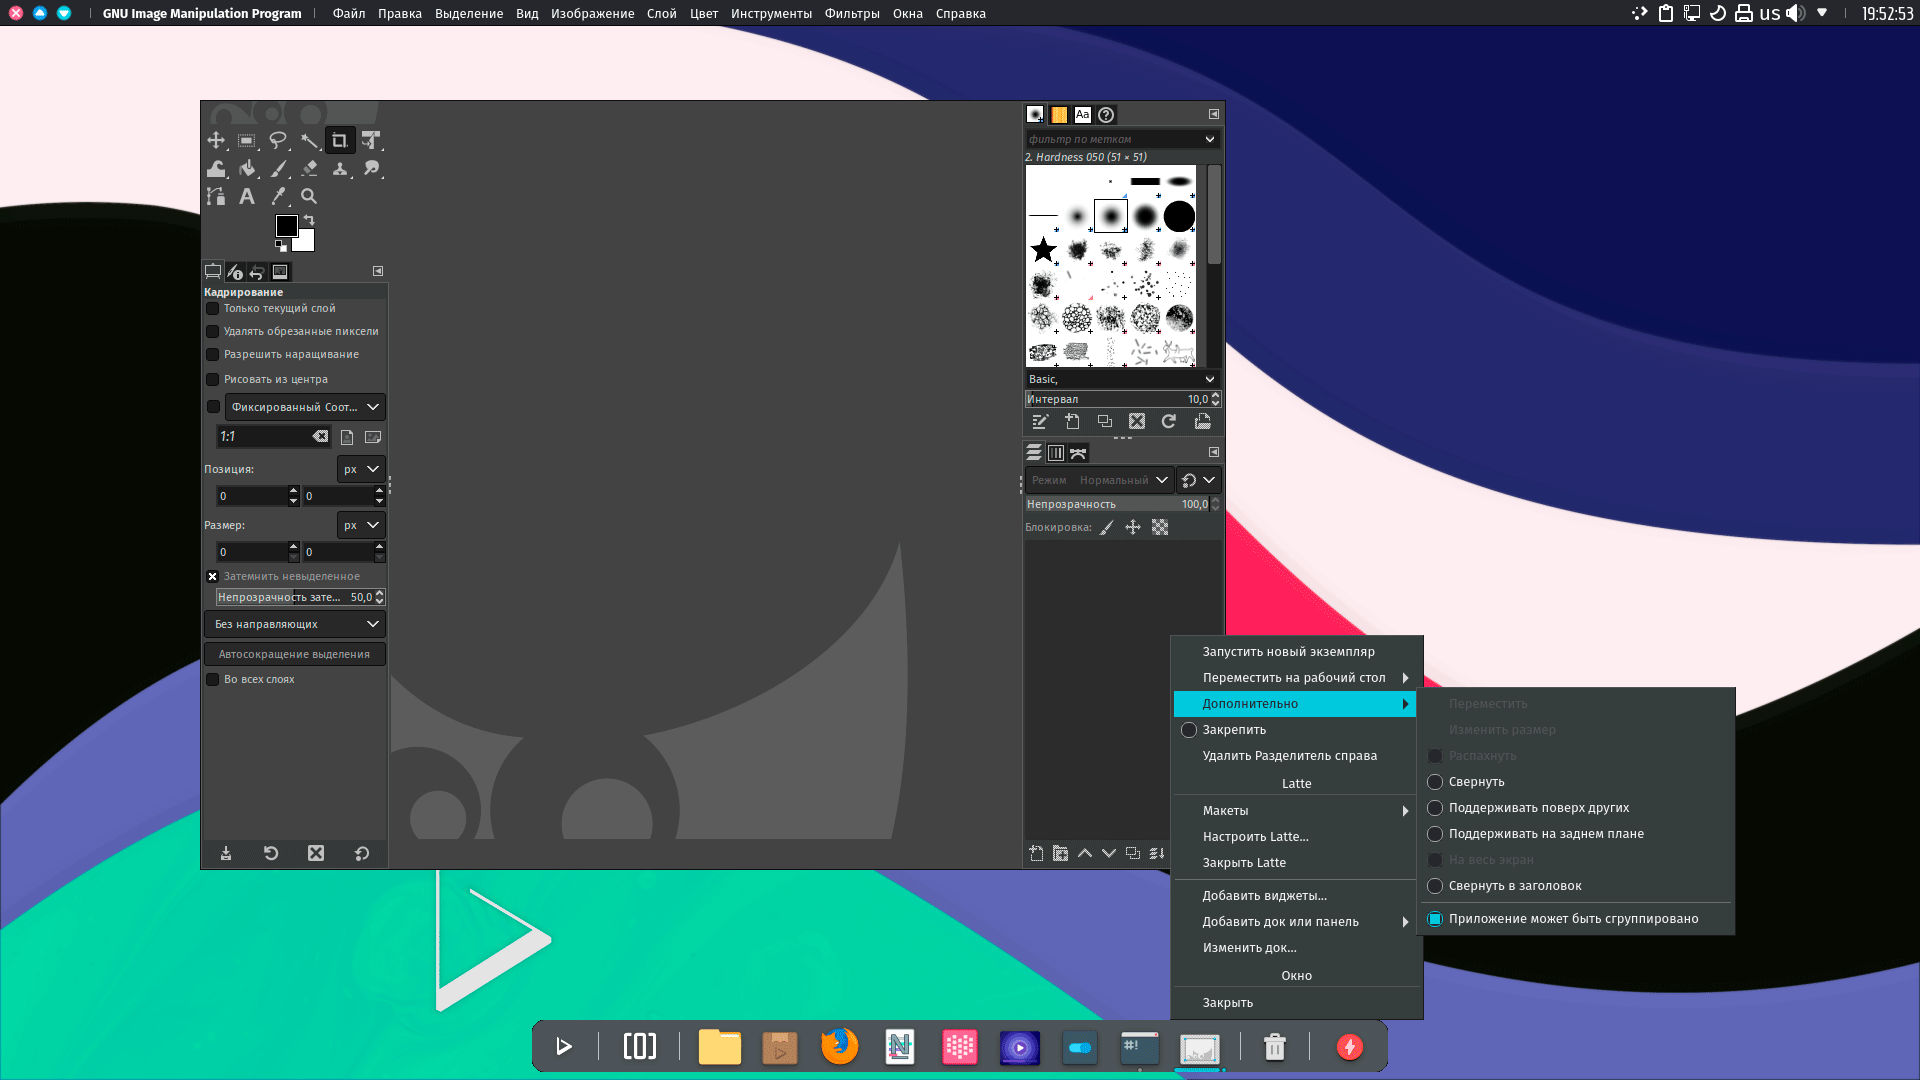The width and height of the screenshot is (1920, 1080).
Task: Click the foreground color black swatch
Action: point(286,226)
